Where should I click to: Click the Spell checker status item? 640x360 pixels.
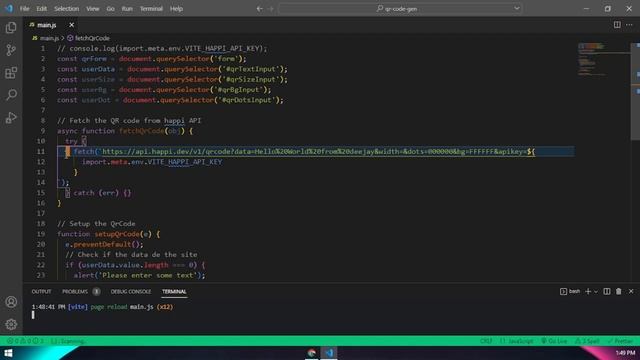(x=587, y=341)
